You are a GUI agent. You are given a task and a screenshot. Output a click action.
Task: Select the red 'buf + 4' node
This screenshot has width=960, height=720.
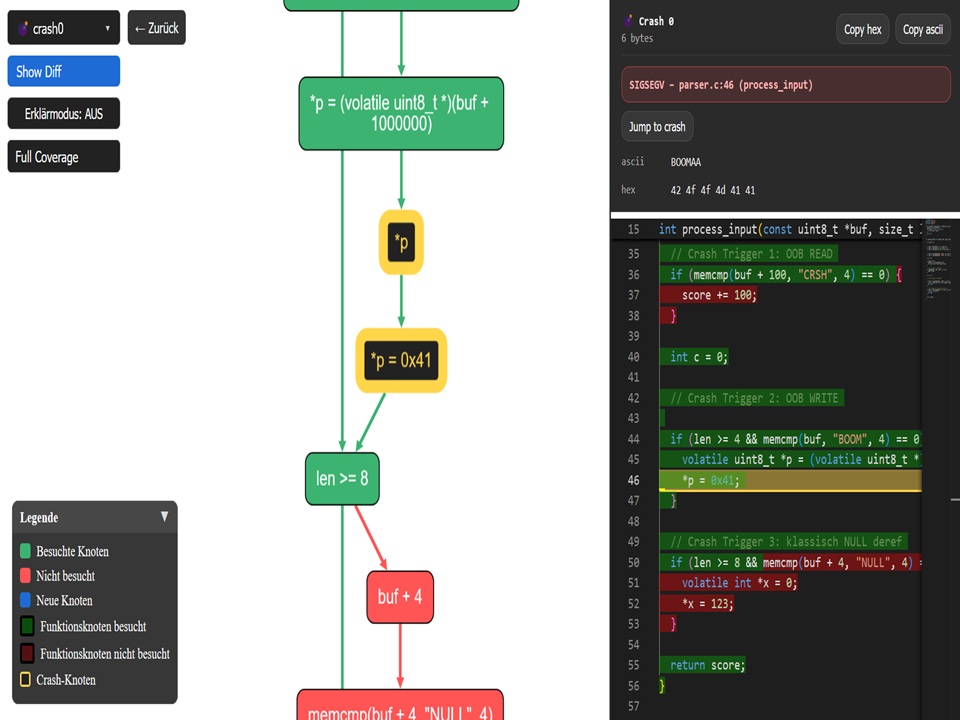(x=400, y=596)
